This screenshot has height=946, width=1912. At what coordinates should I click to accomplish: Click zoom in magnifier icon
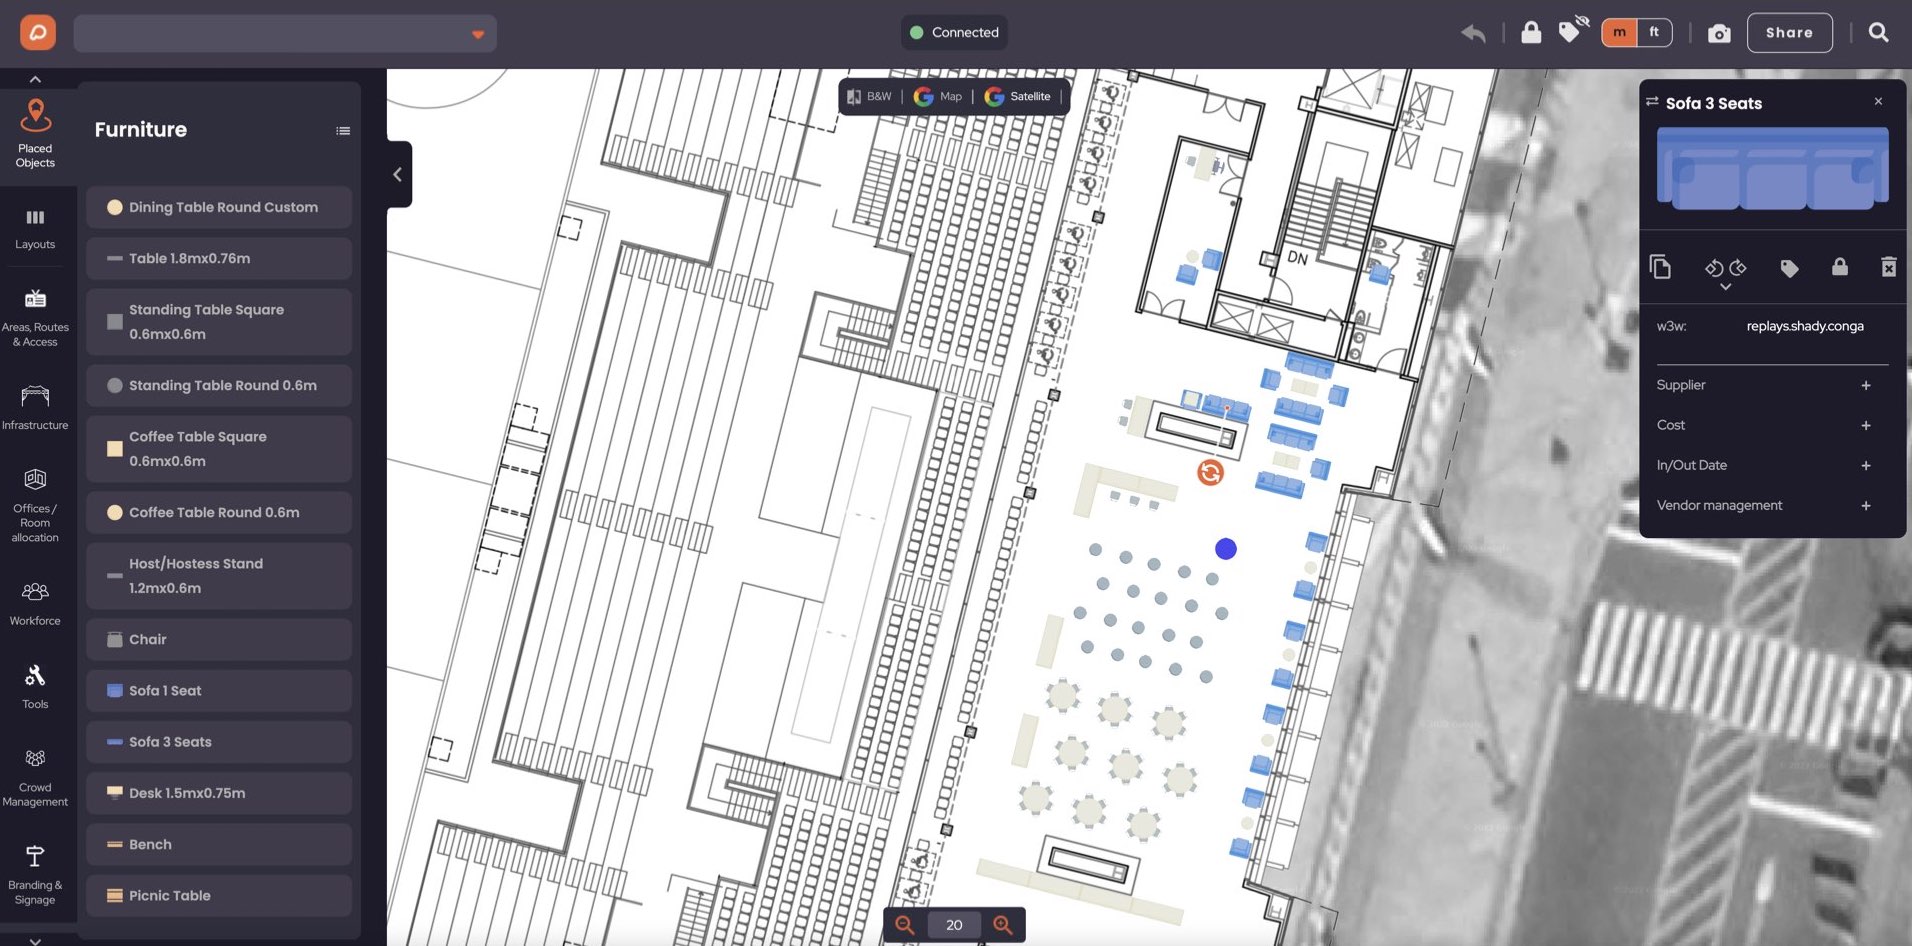(1003, 925)
